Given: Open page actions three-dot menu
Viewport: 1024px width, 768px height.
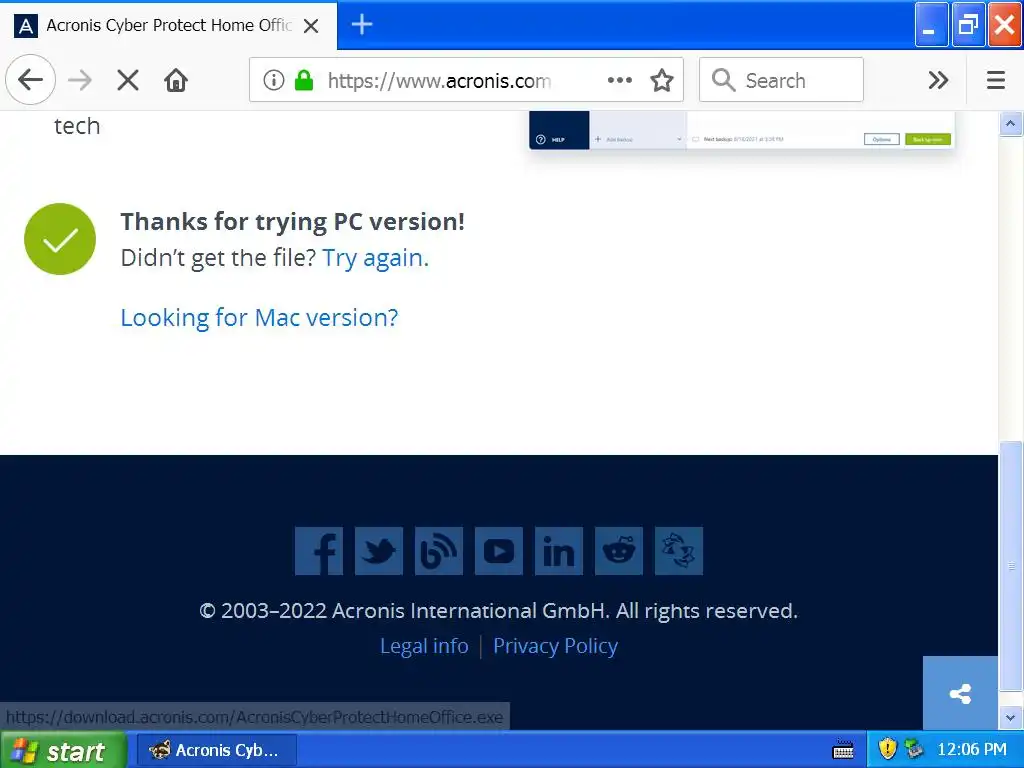Looking at the screenshot, I should click(619, 80).
